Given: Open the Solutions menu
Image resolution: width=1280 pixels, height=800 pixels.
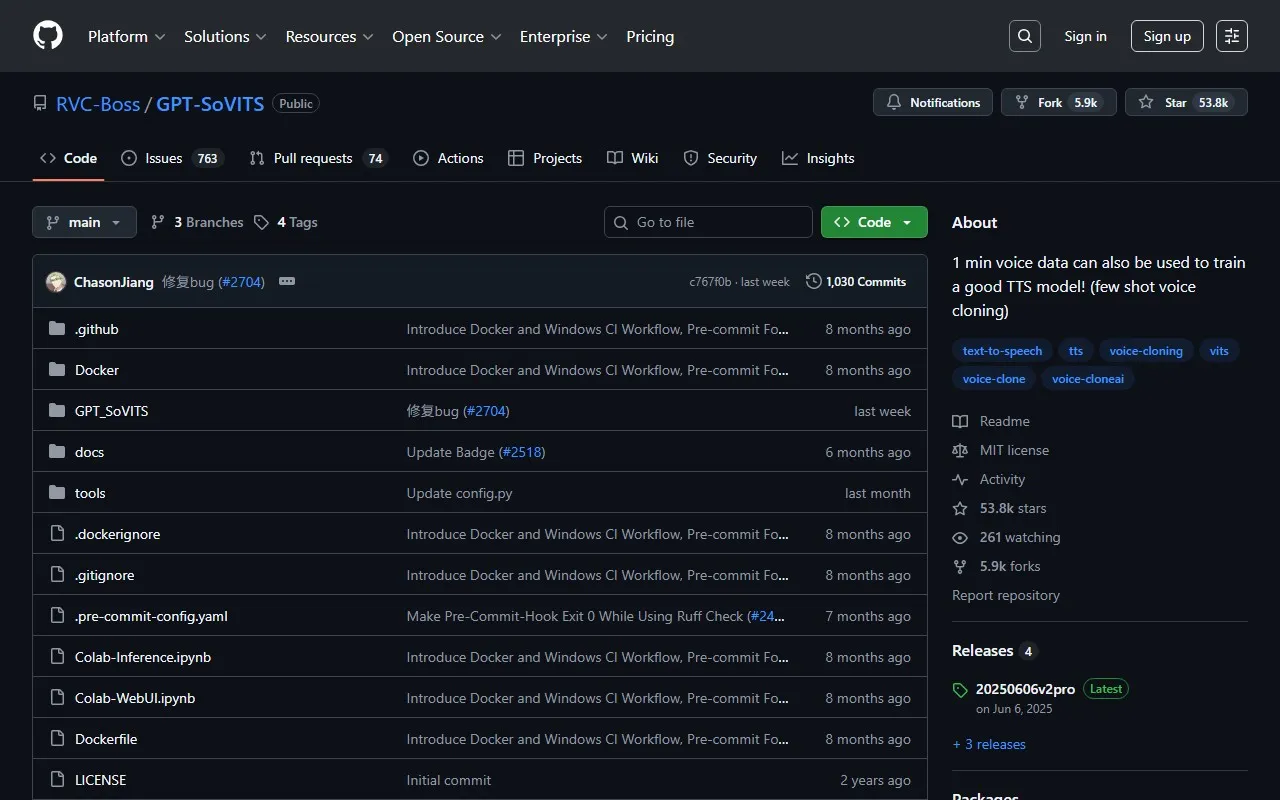Looking at the screenshot, I should click(x=225, y=36).
